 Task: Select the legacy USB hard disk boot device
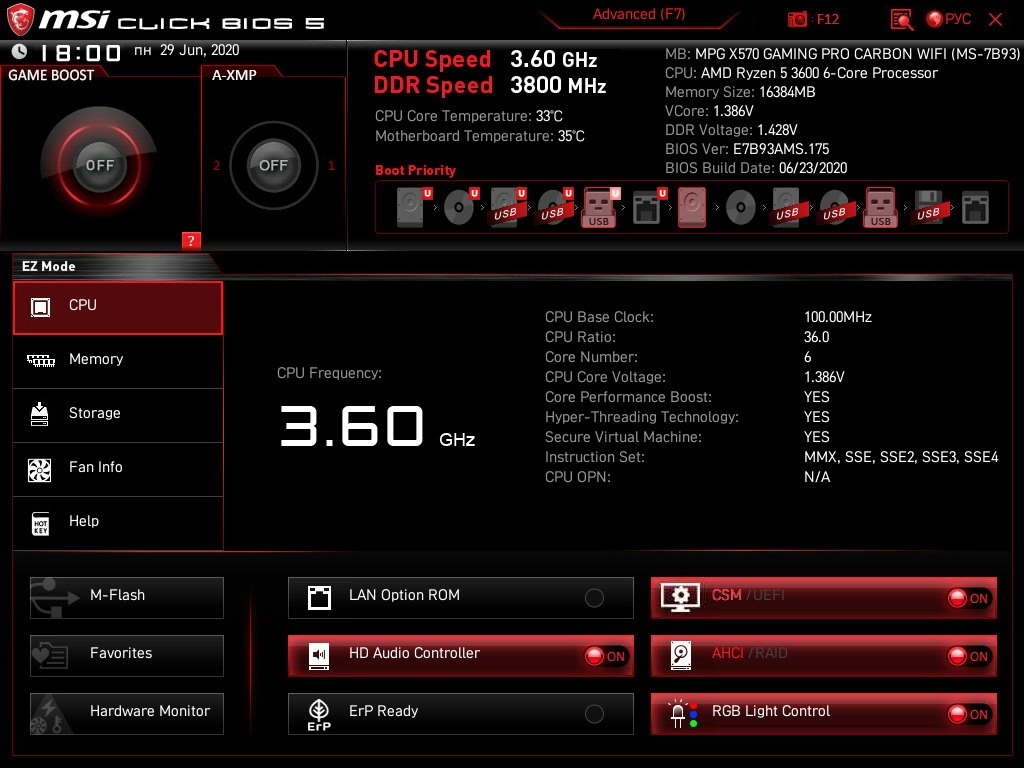788,208
